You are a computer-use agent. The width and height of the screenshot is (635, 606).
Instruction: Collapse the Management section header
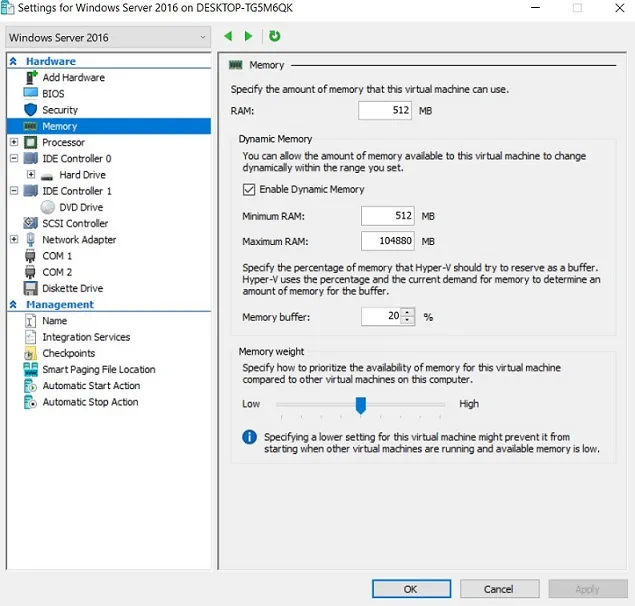(x=13, y=305)
